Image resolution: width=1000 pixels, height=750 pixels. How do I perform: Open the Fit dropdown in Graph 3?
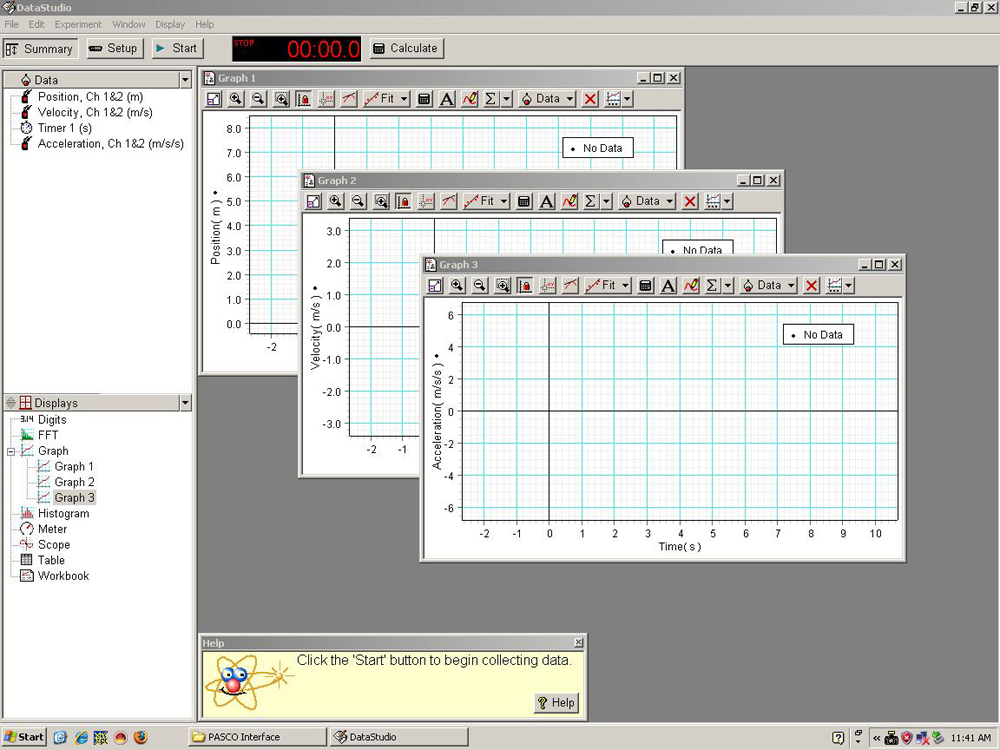click(607, 286)
